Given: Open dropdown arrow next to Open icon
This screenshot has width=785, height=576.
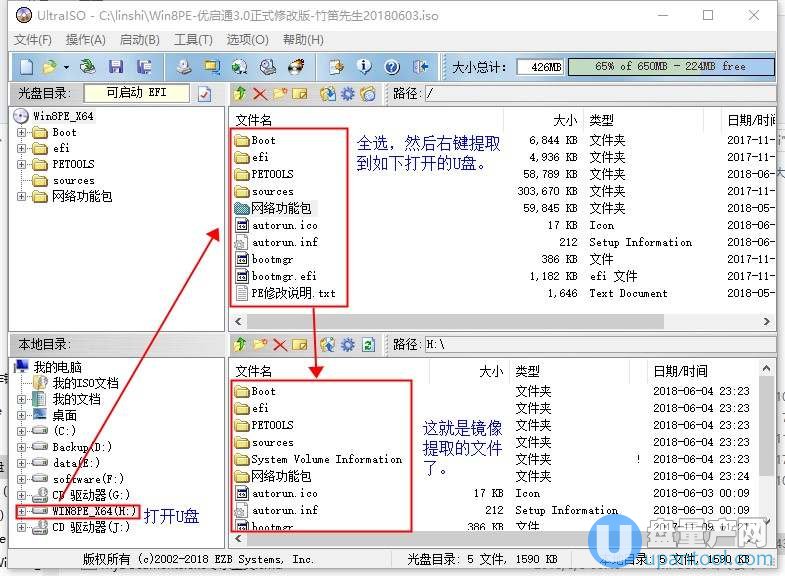Looking at the screenshot, I should tap(66, 67).
